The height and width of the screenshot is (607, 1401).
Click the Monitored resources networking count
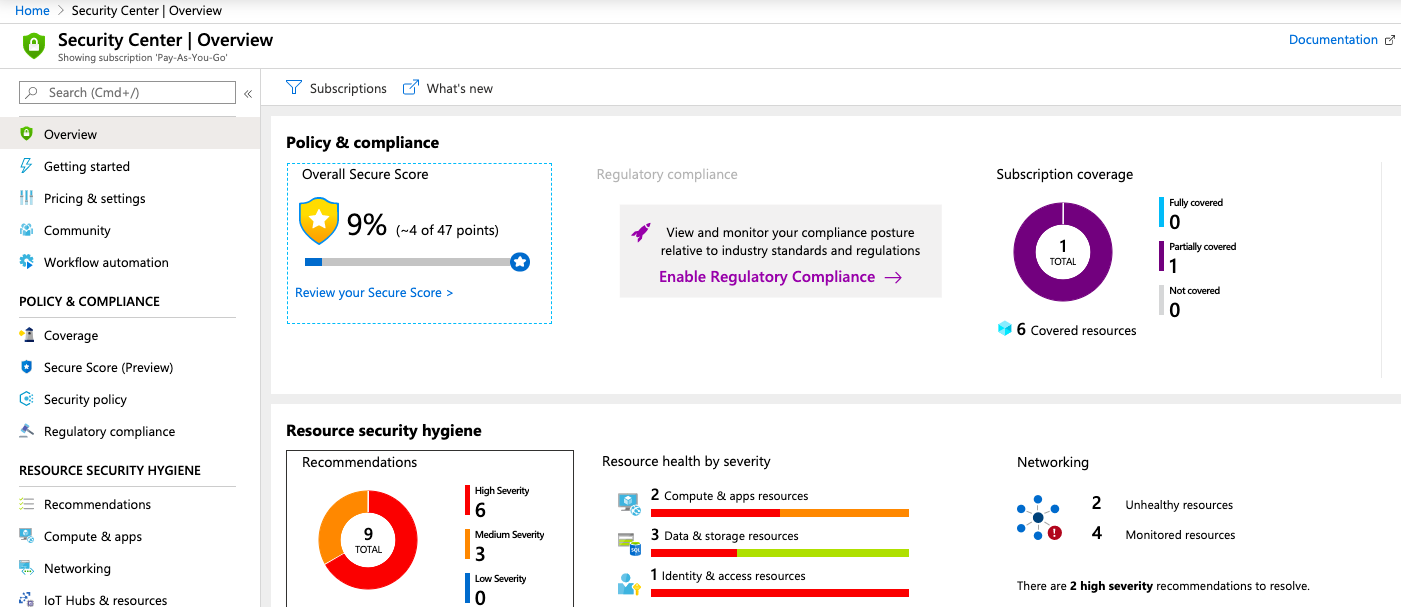(1097, 533)
